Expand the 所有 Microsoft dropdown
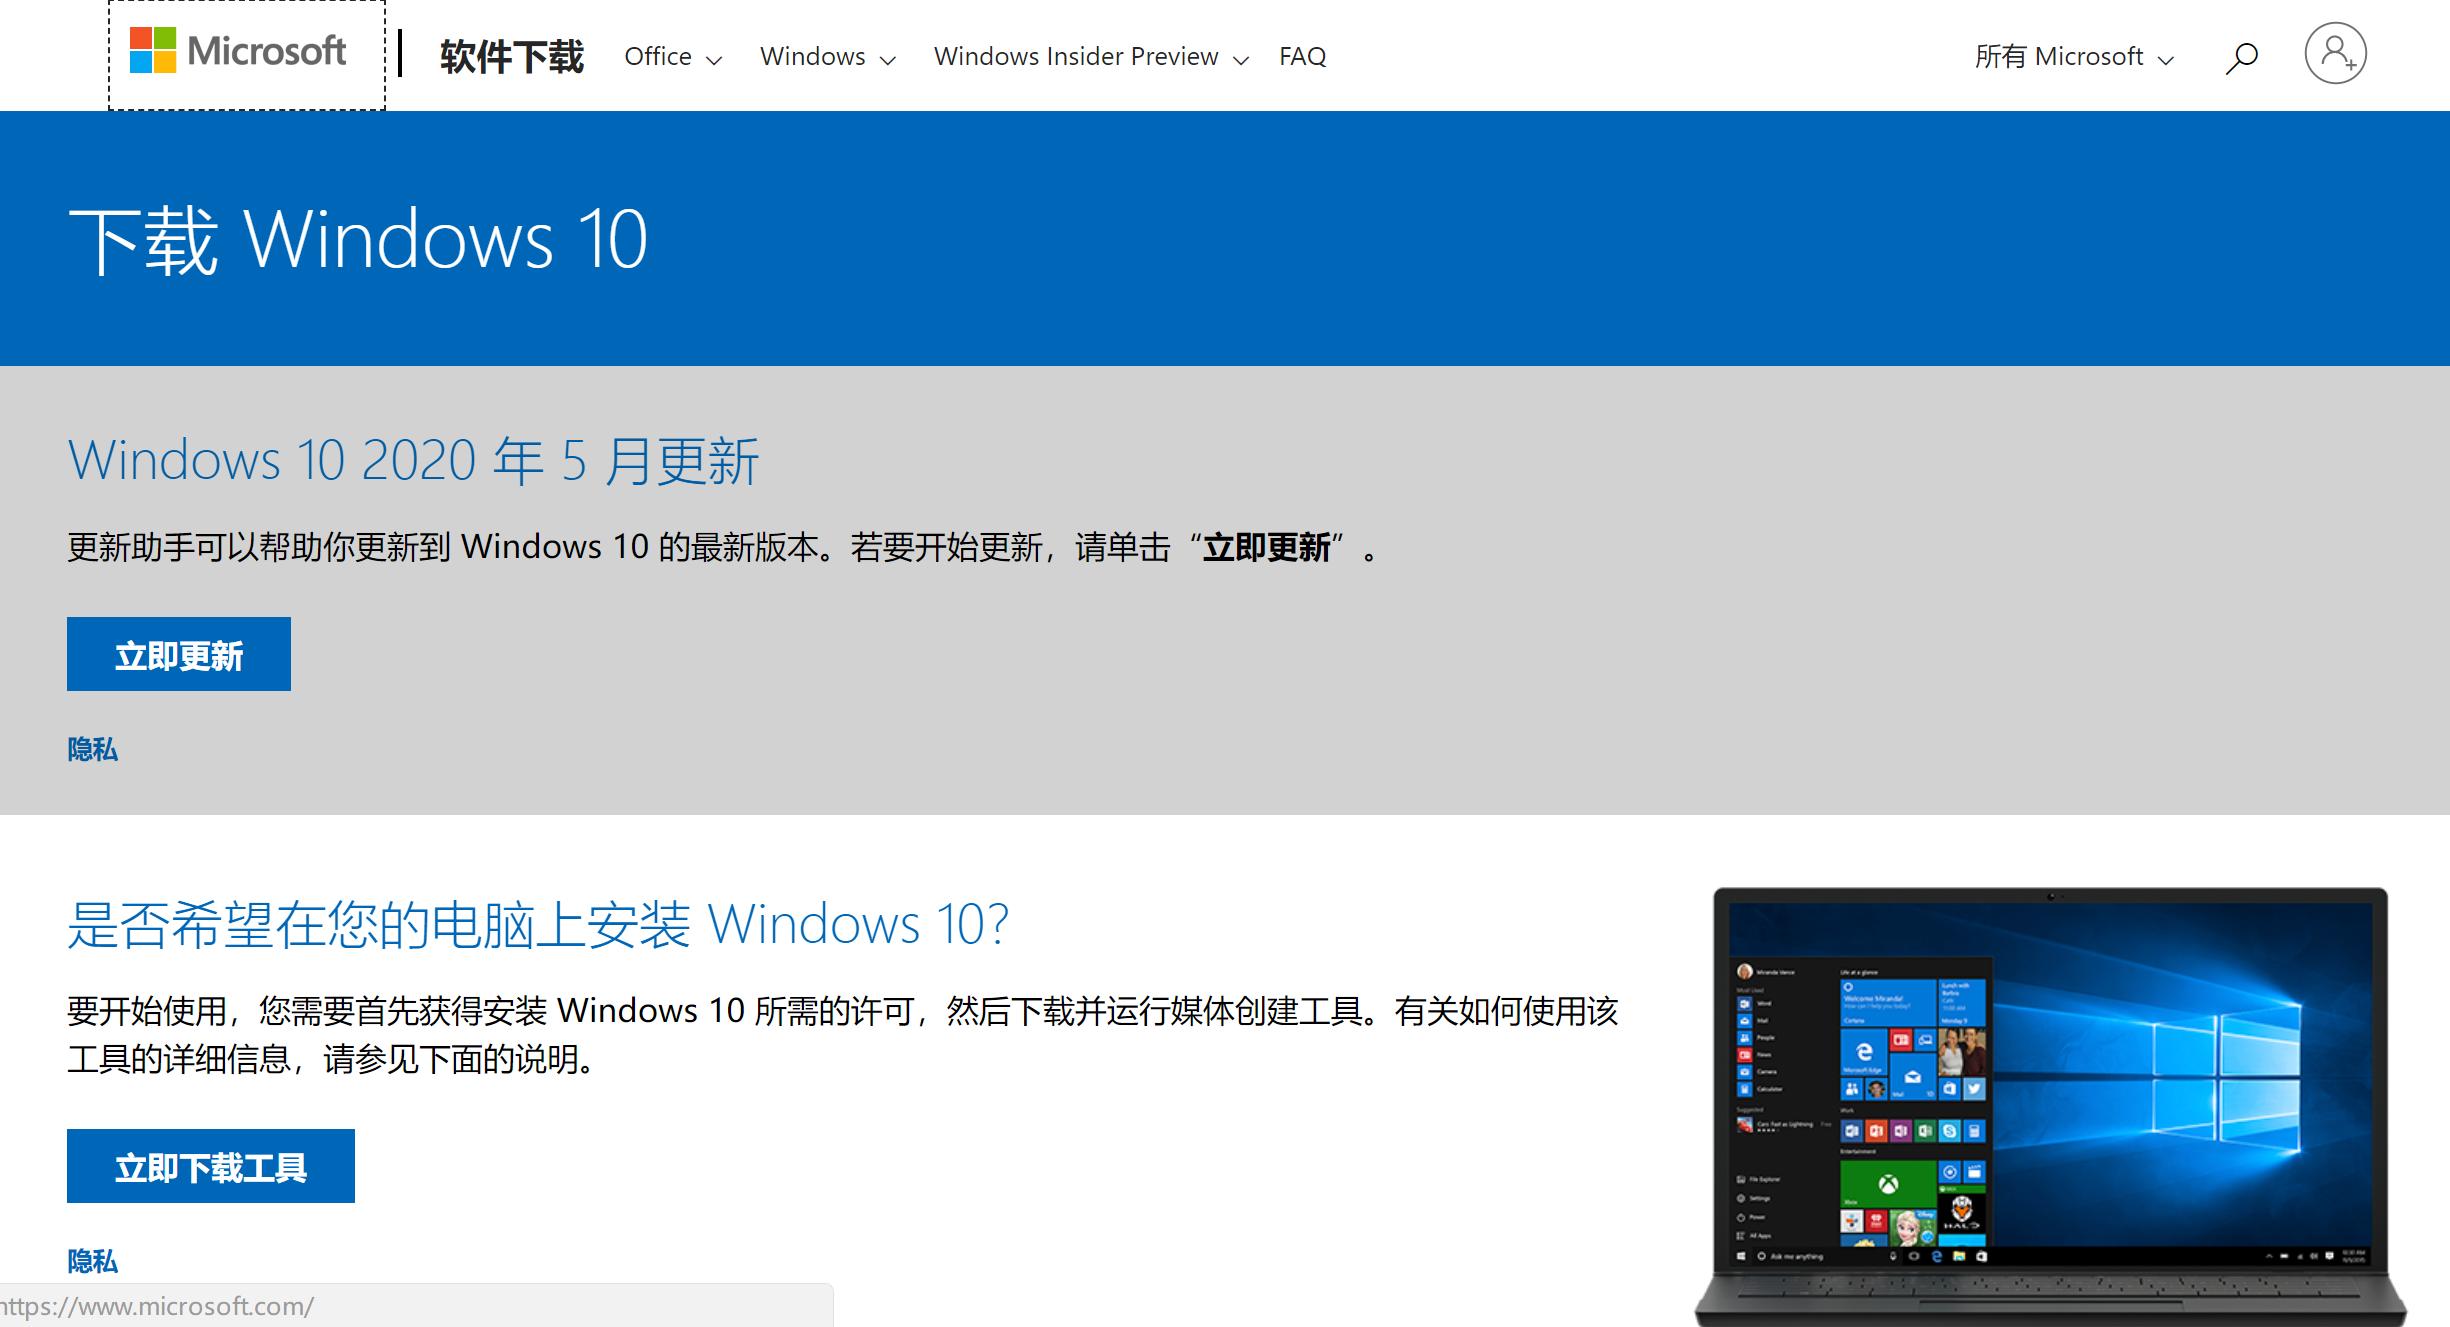The image size is (2450, 1327). 2075,57
